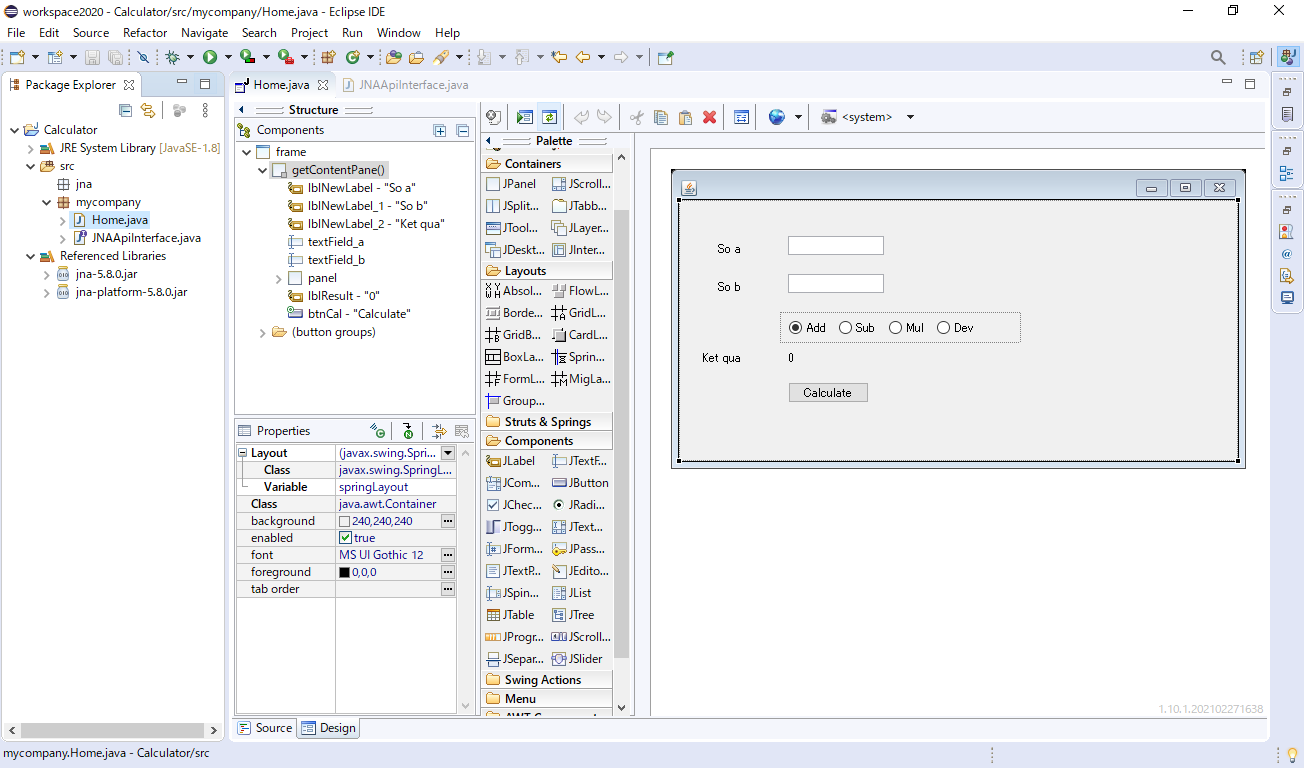Click the foreground color swatch 0,0,0
The height and width of the screenshot is (768, 1304).
pyautogui.click(x=345, y=571)
